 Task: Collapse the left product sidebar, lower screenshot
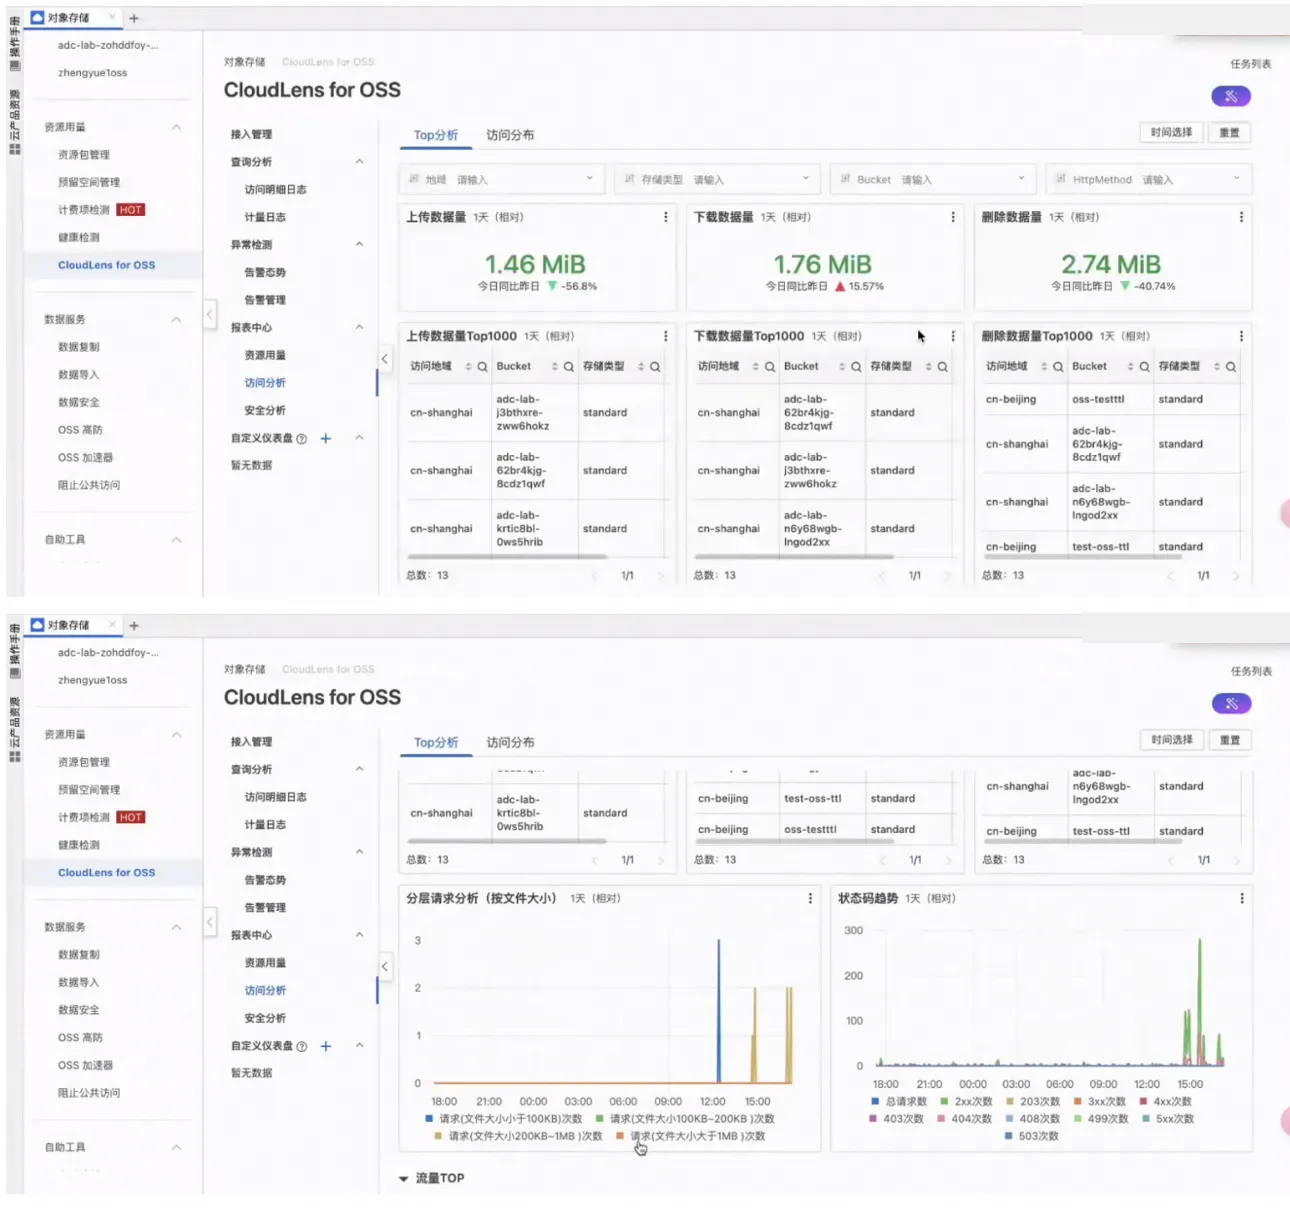click(x=209, y=922)
